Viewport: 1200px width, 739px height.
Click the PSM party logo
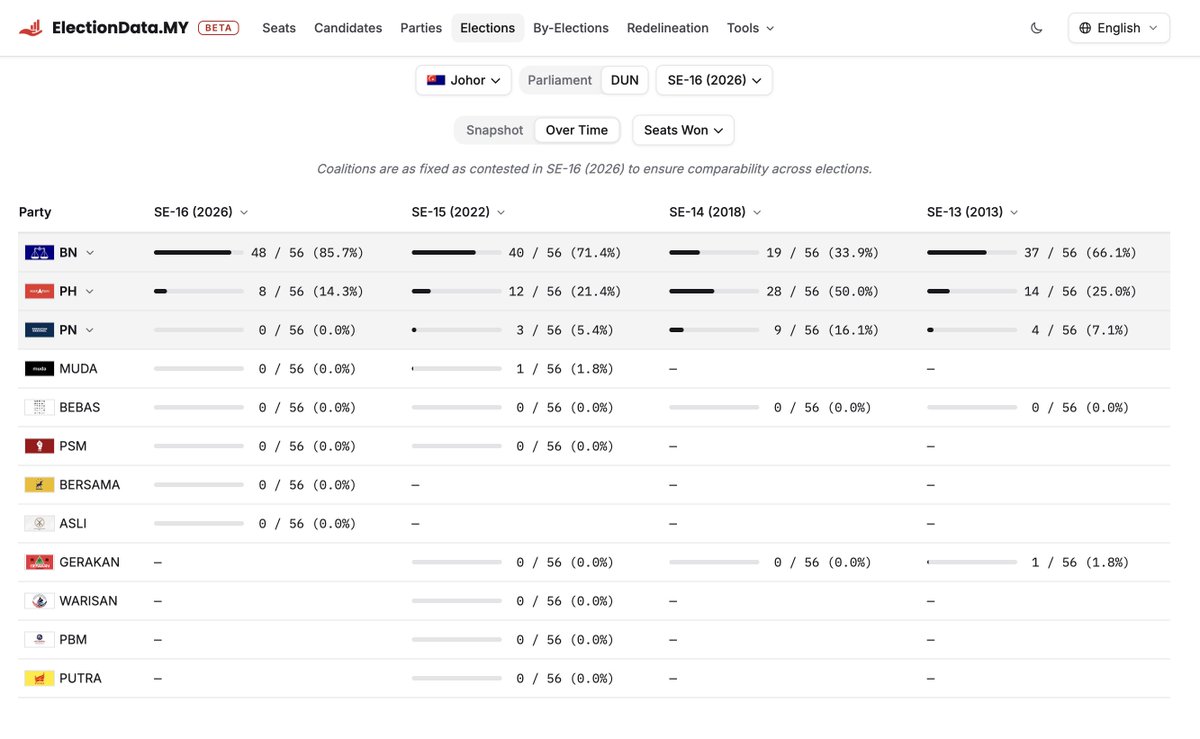[x=39, y=446]
